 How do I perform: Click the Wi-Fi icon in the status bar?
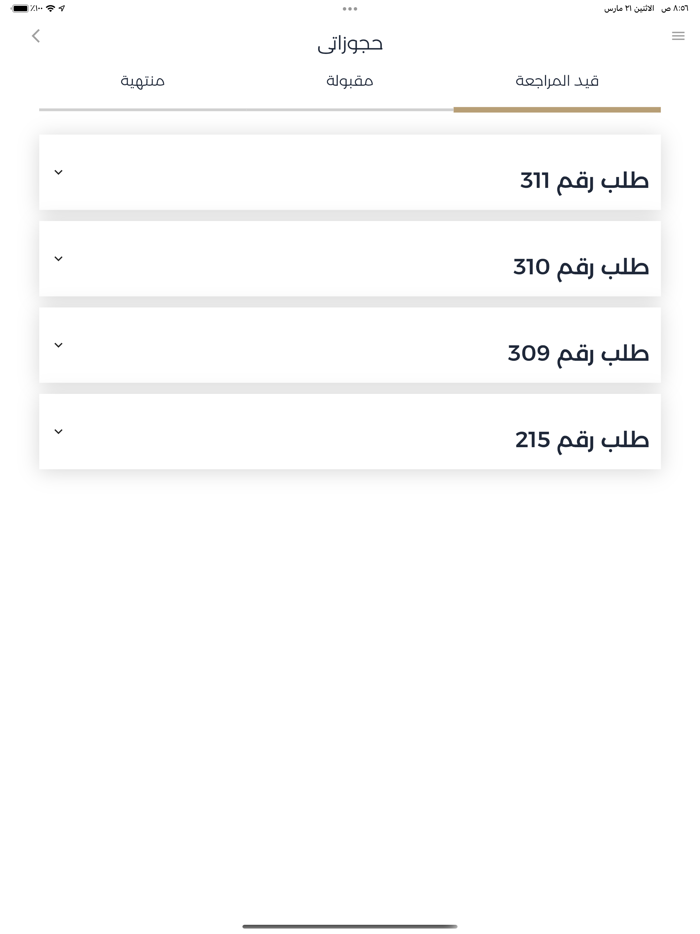pos(50,7)
